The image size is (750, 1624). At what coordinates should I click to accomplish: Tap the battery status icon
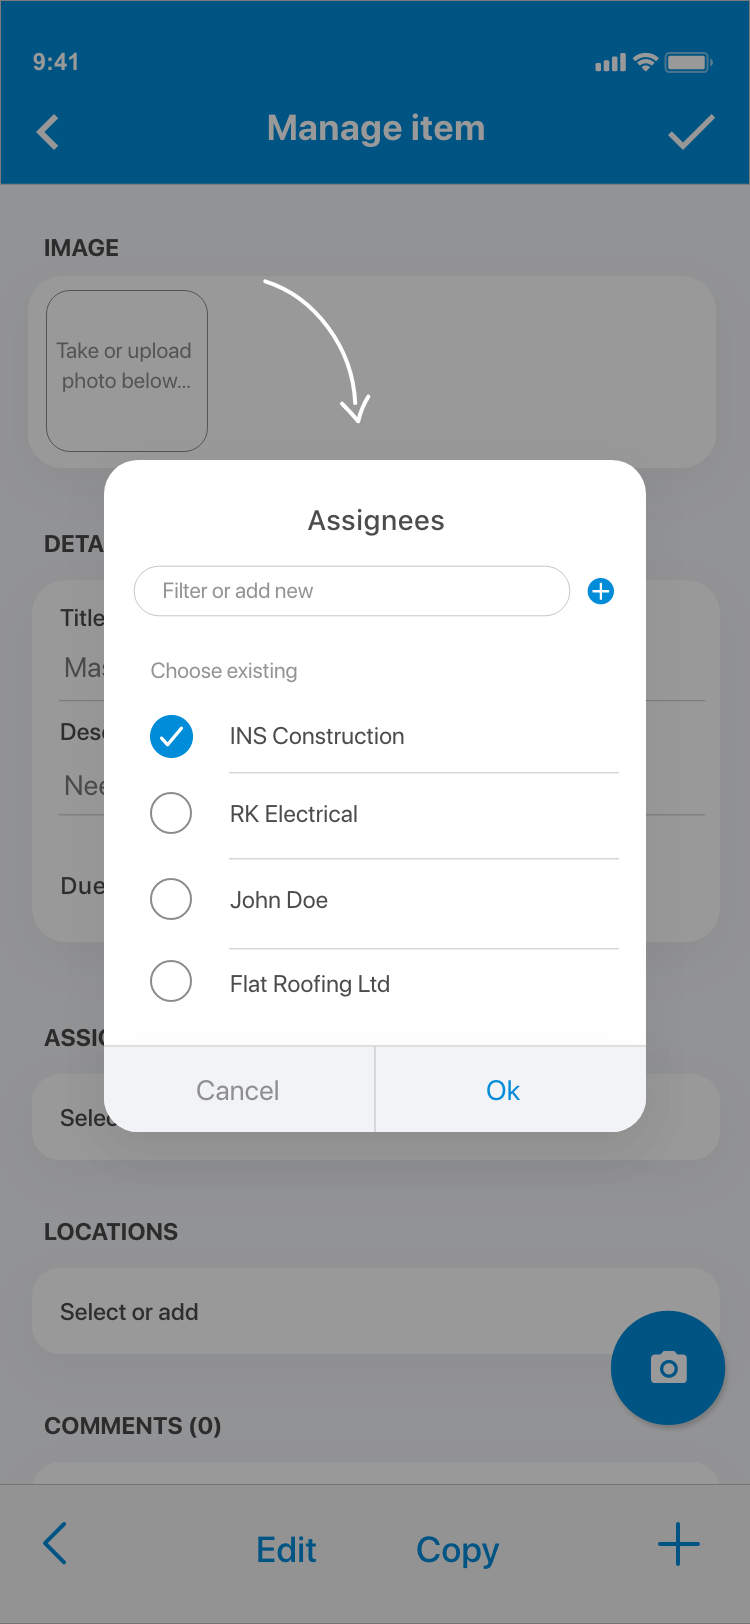pos(688,62)
